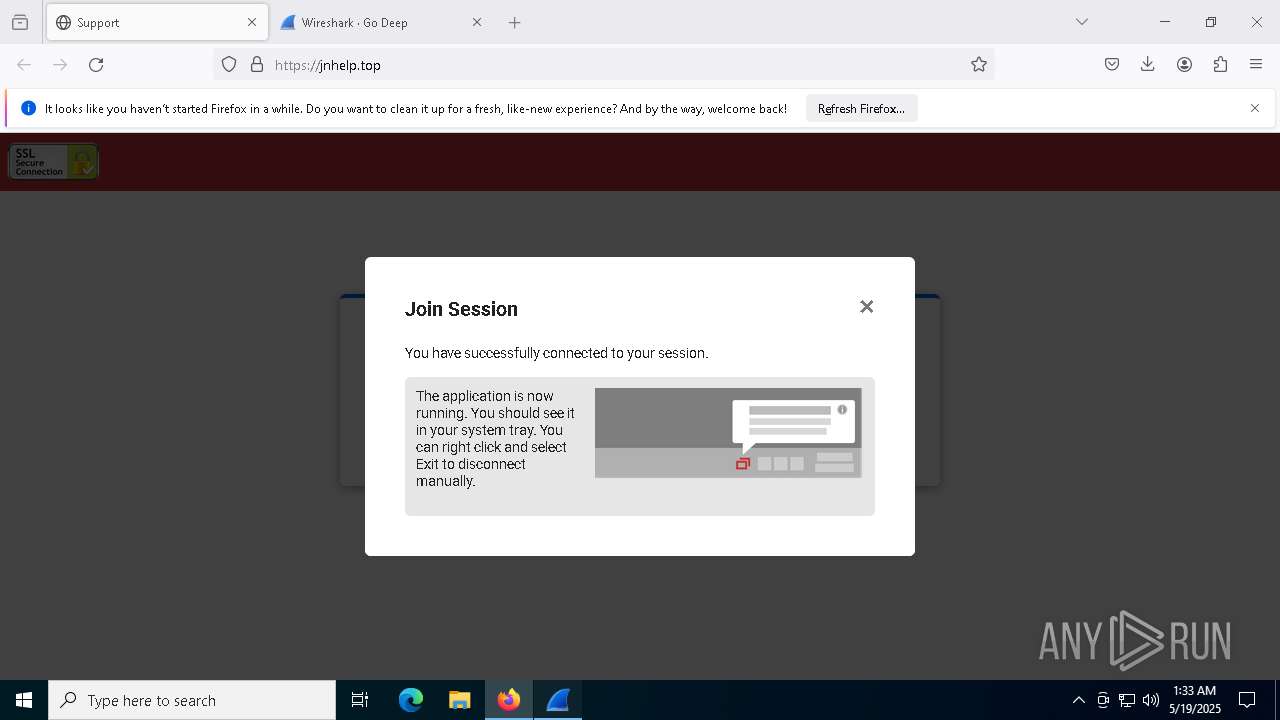The image size is (1280, 720).
Task: Open the Windows Start menu
Action: click(24, 700)
